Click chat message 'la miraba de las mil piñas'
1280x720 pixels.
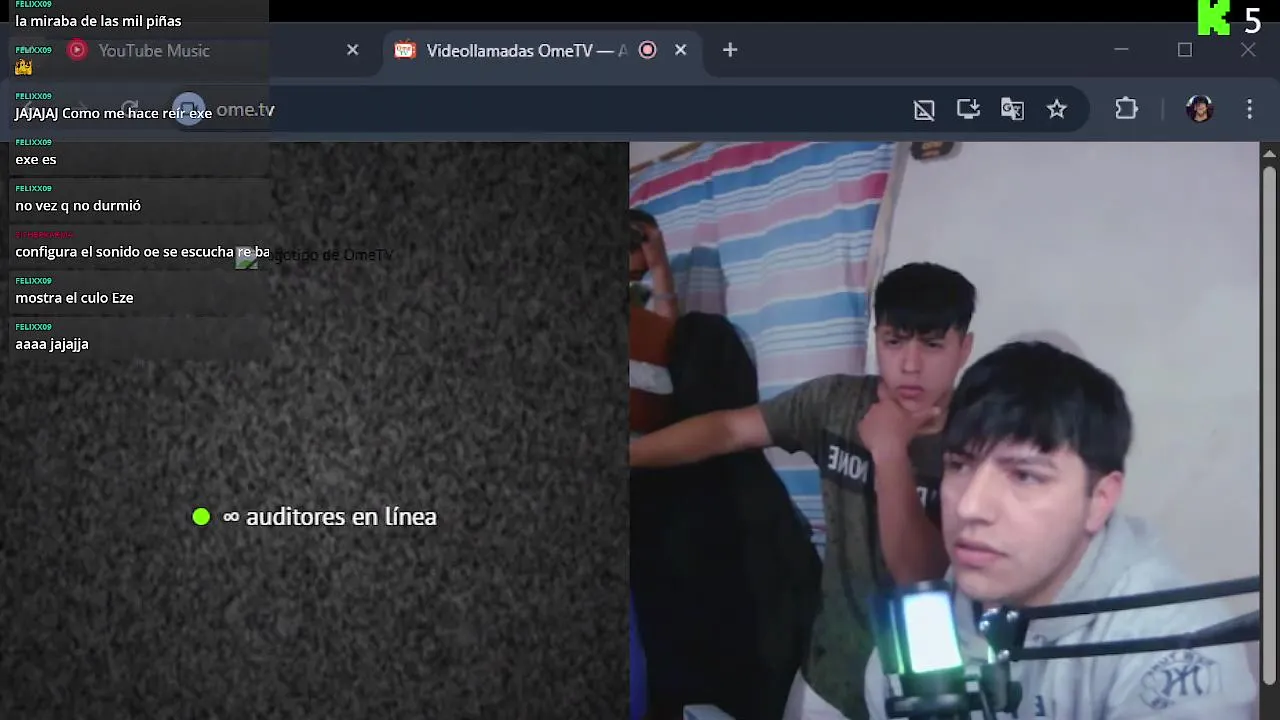click(x=98, y=21)
